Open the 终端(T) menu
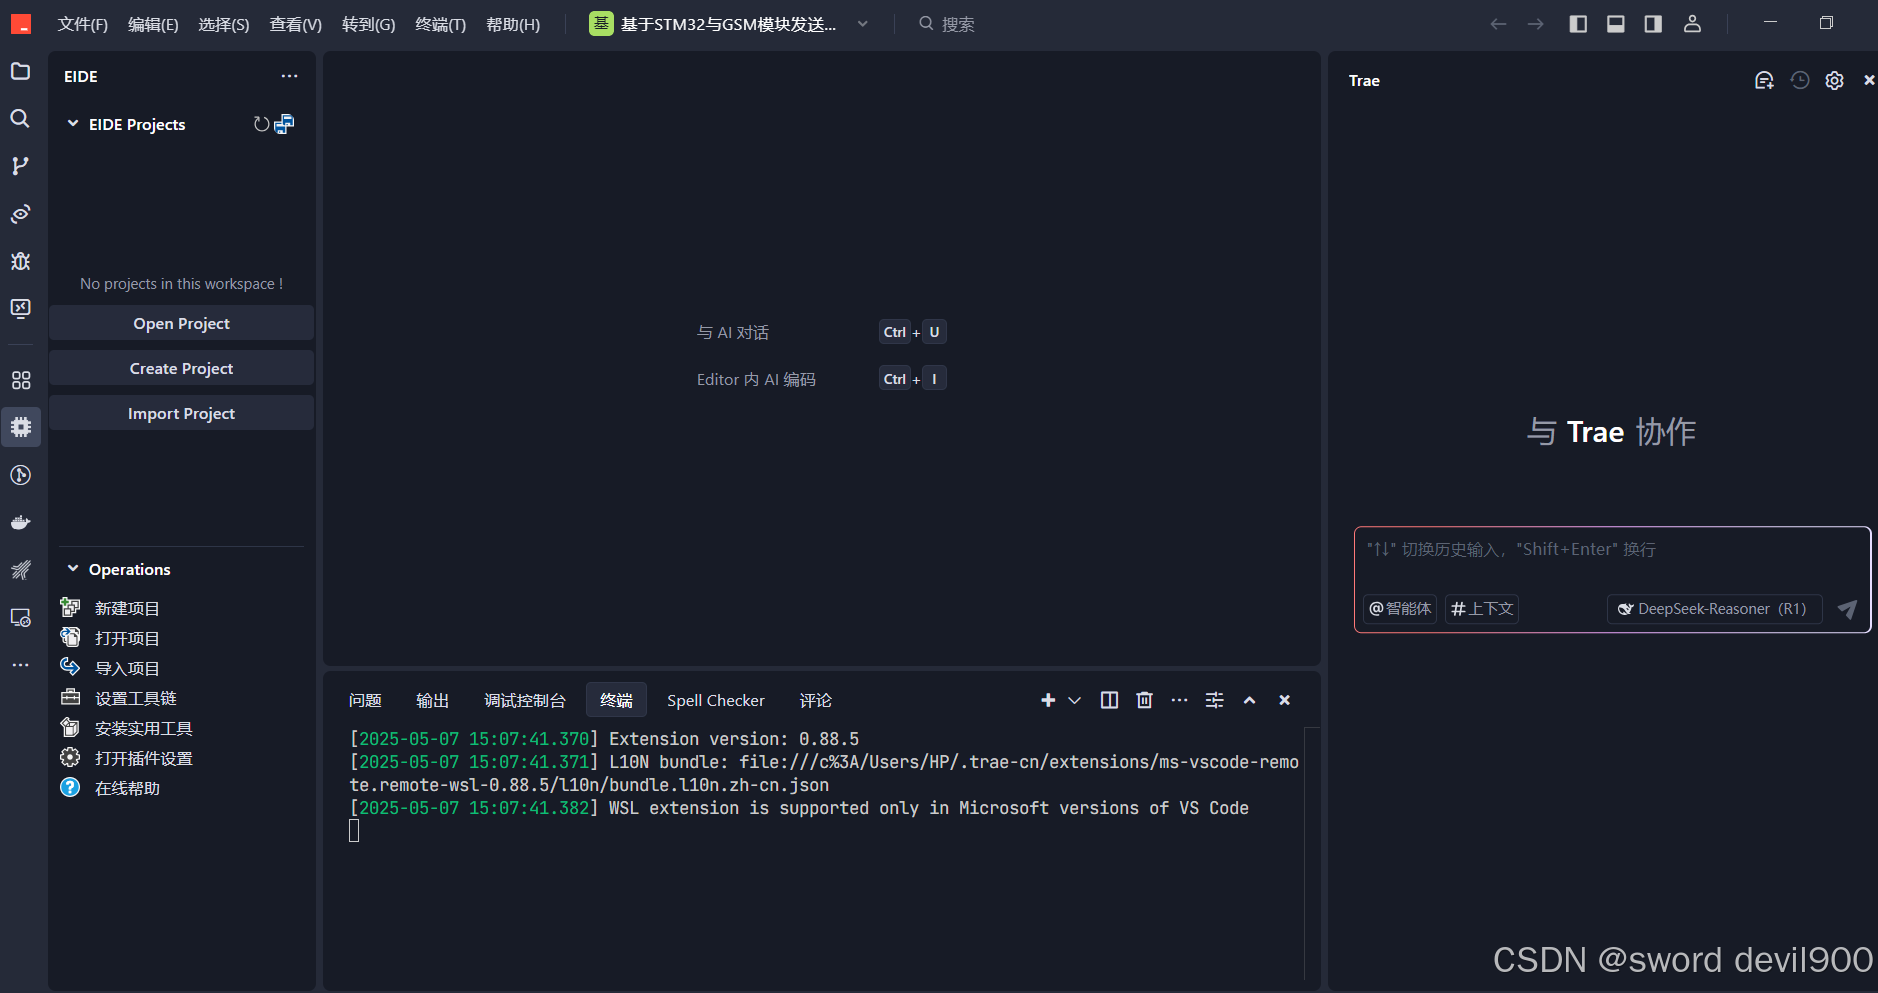Image resolution: width=1878 pixels, height=993 pixels. [x=440, y=24]
